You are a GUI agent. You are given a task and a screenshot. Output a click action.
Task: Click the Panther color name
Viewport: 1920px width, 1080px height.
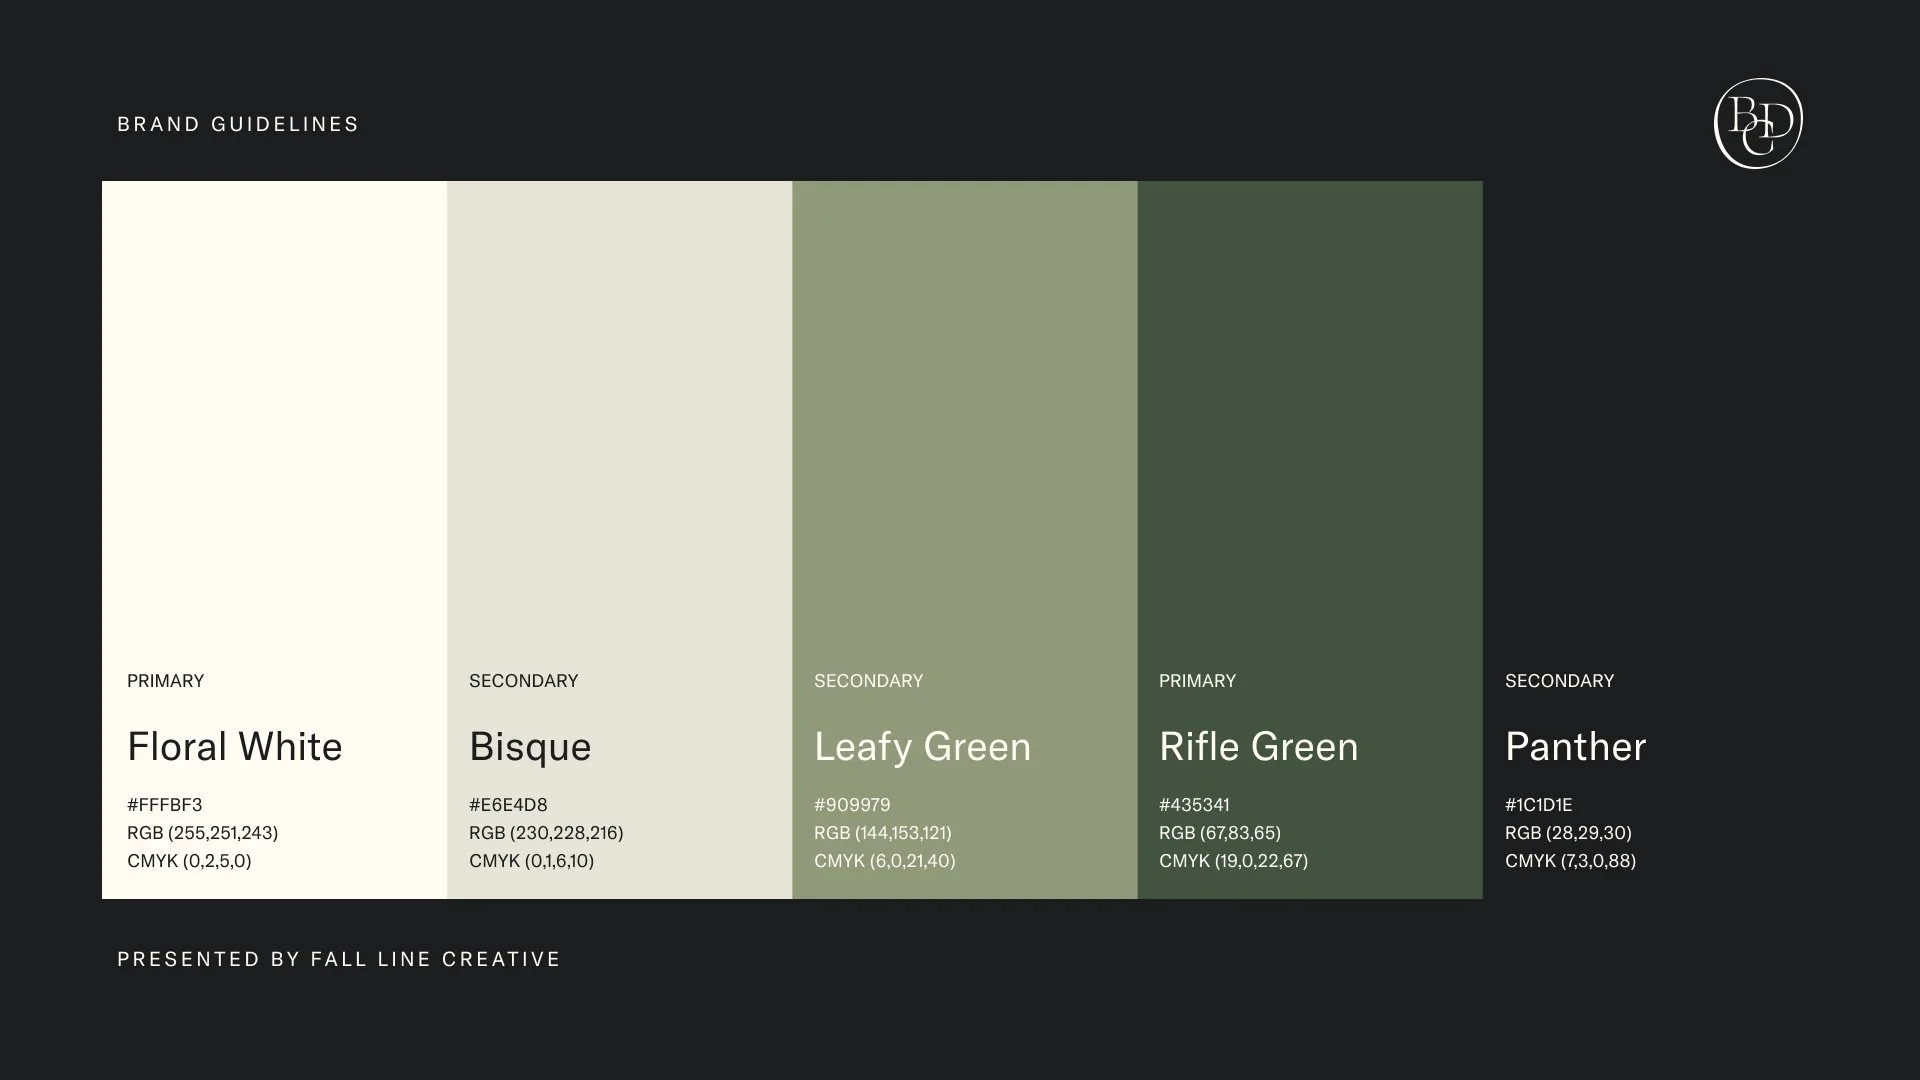pos(1575,747)
